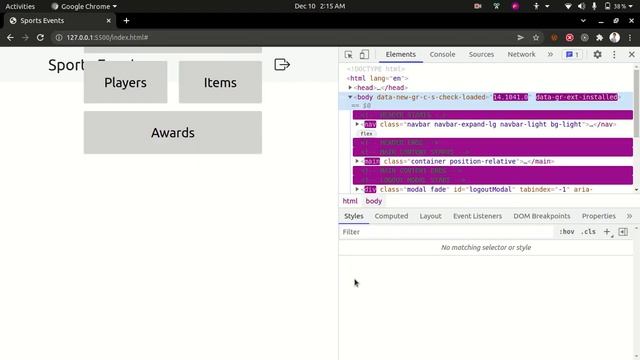Close the DevTools panel
Screen dimensions: 640x360
631,54
